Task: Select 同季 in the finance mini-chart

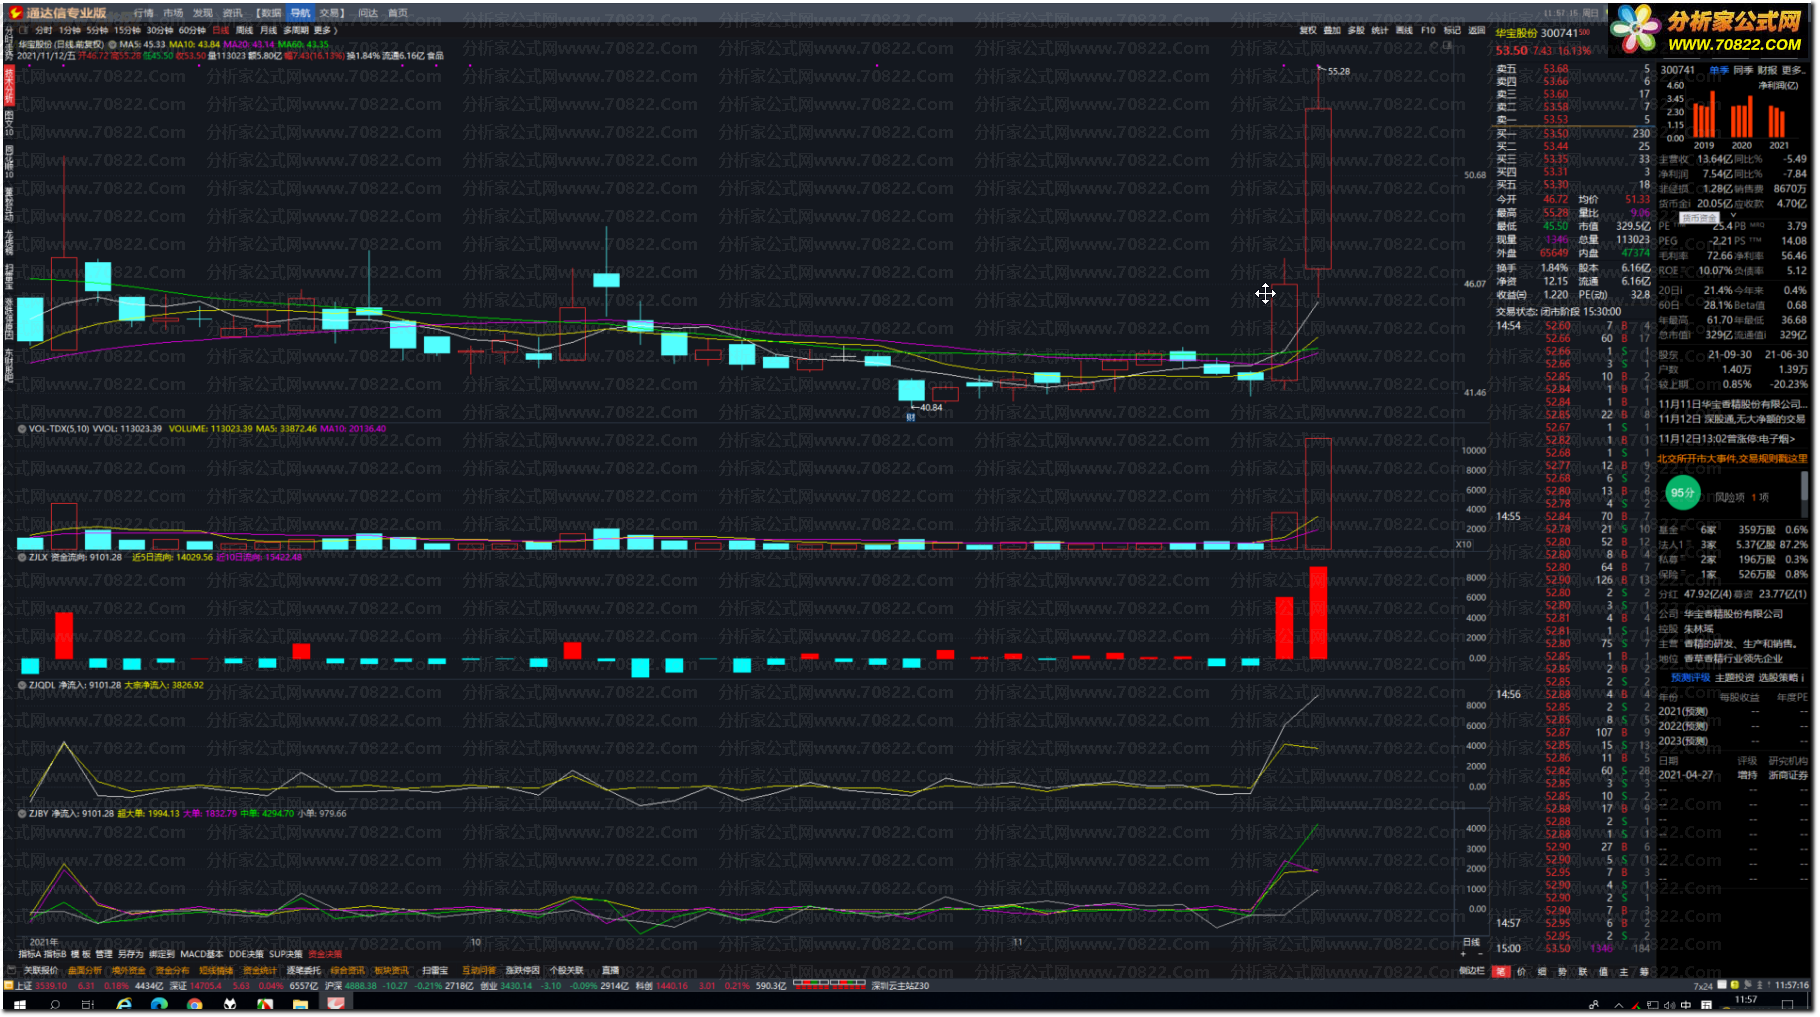Action: 1743,70
